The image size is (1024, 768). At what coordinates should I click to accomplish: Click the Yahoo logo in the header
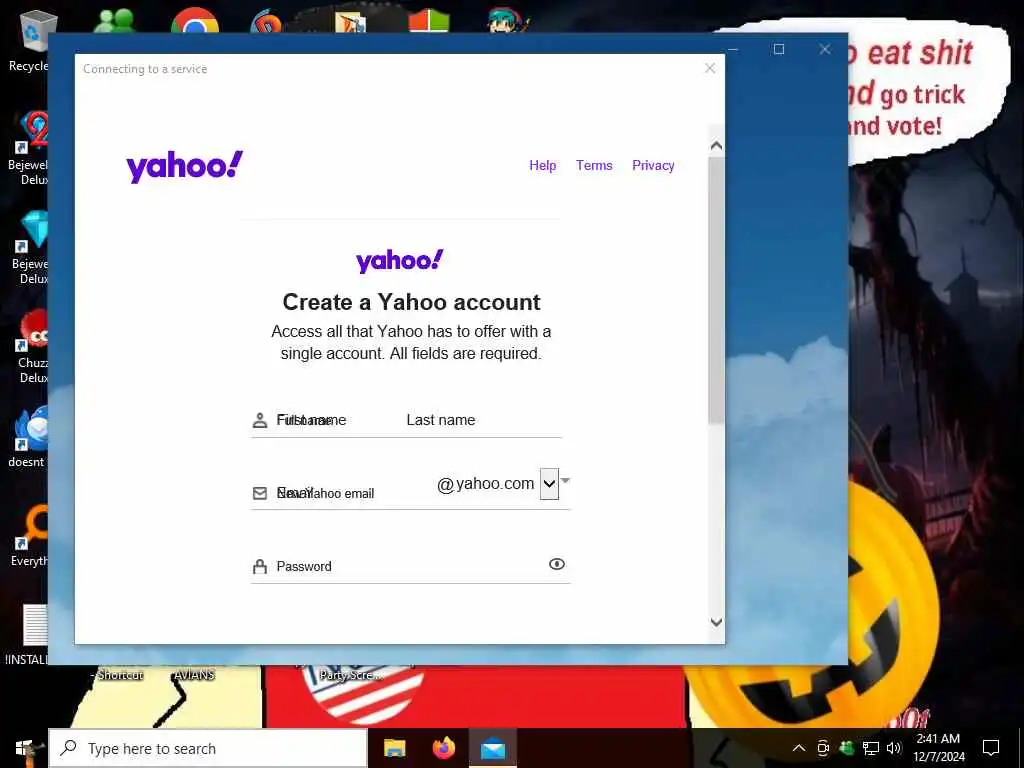pos(184,167)
